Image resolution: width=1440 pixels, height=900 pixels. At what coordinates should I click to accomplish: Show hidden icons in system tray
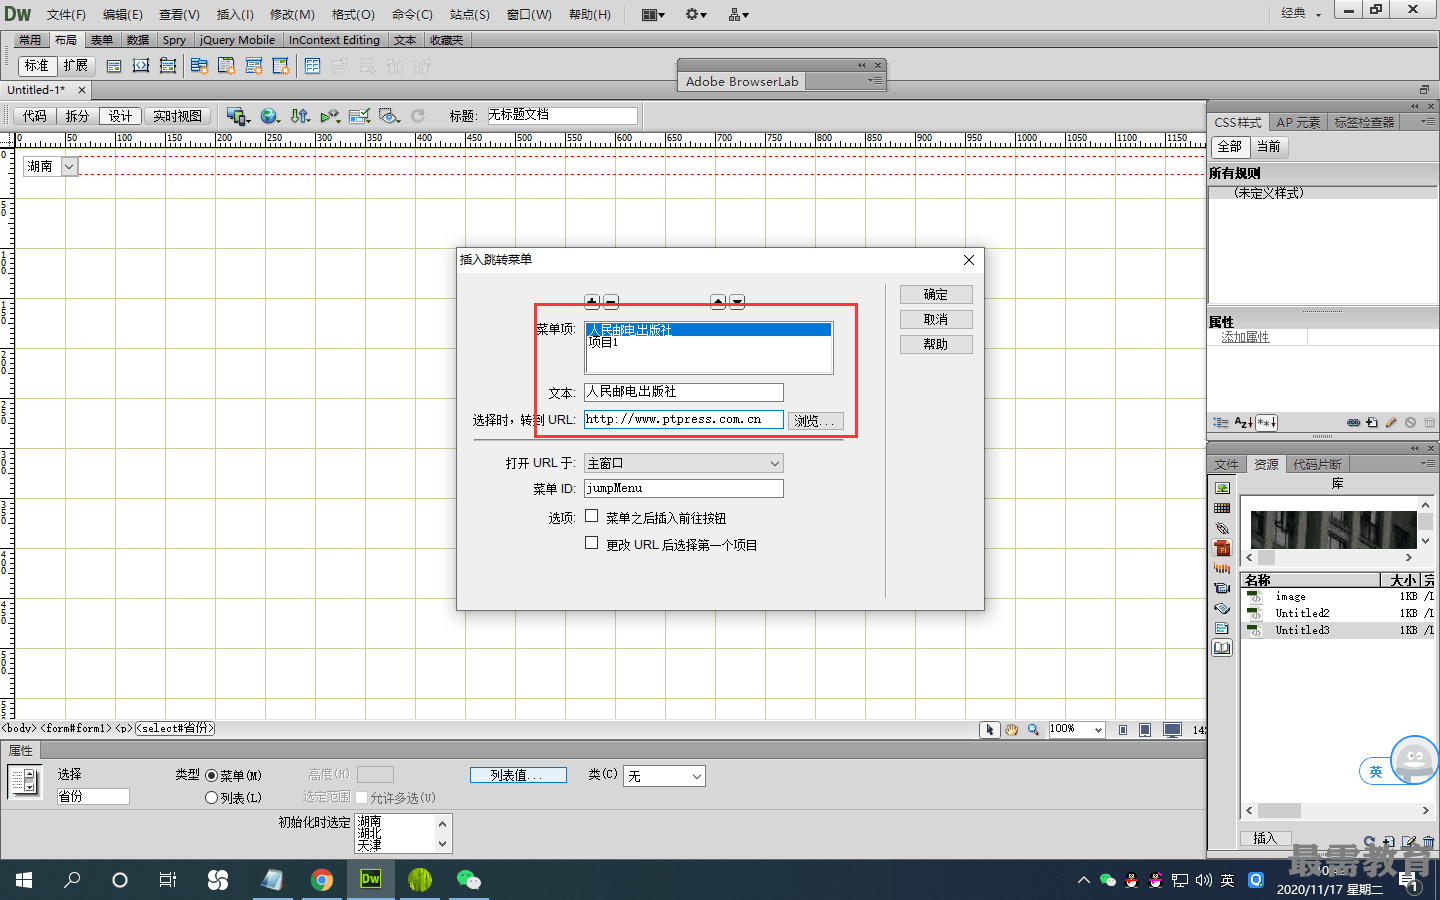tap(1083, 880)
